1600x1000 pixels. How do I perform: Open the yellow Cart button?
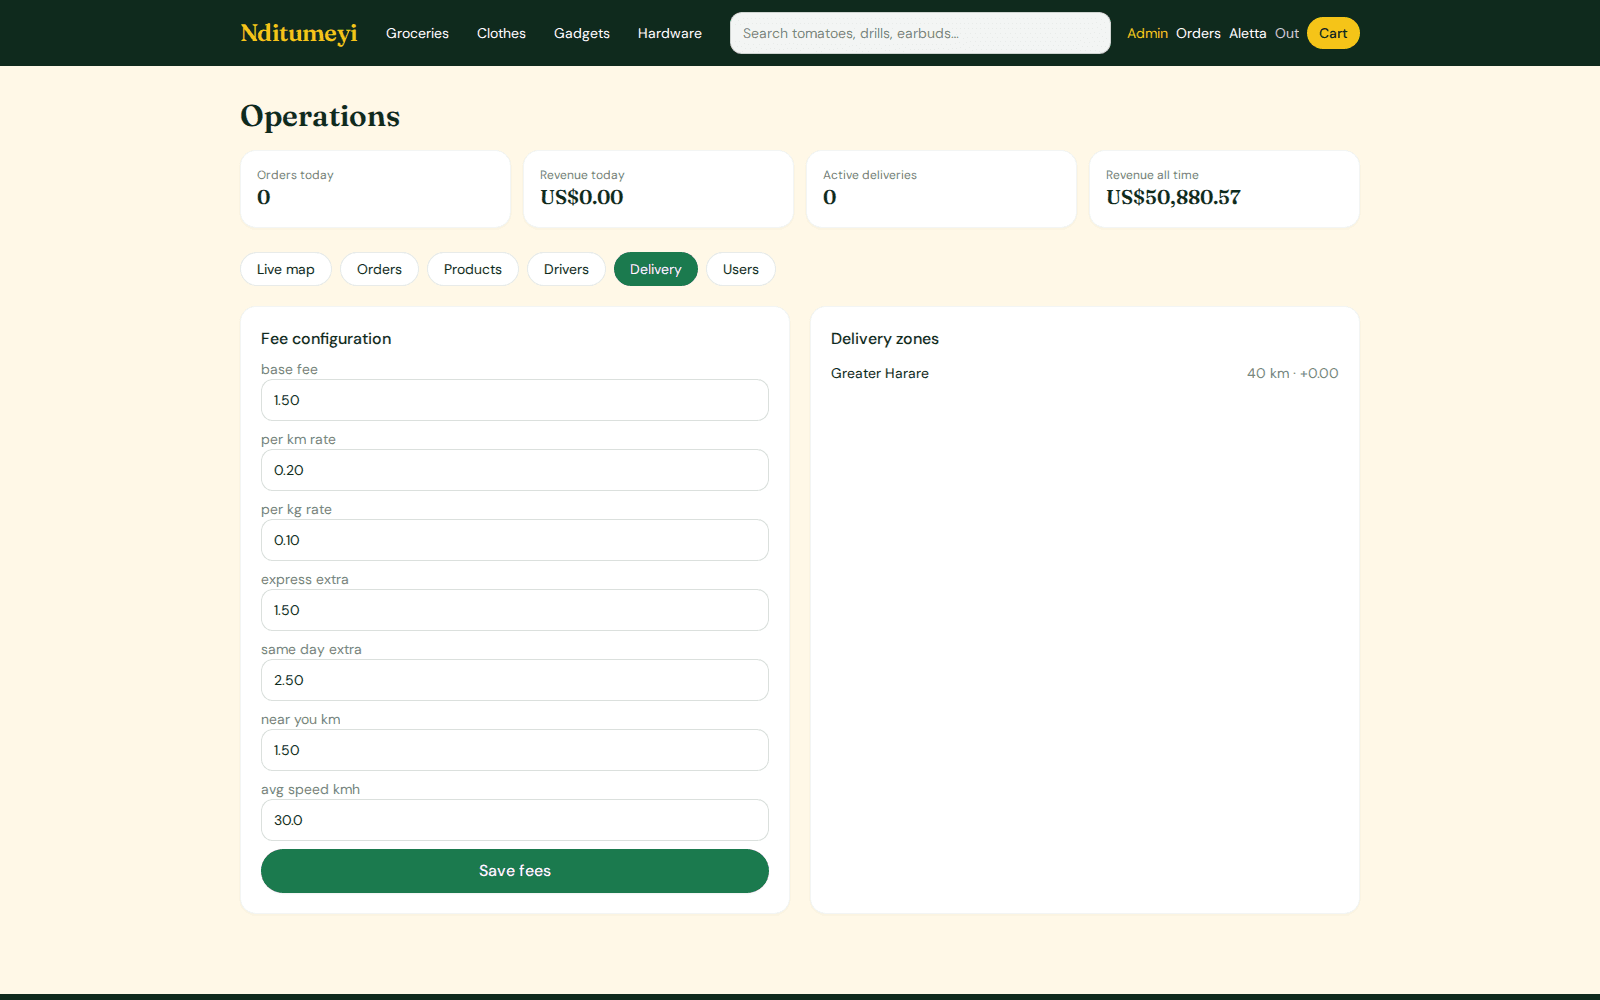point(1333,33)
